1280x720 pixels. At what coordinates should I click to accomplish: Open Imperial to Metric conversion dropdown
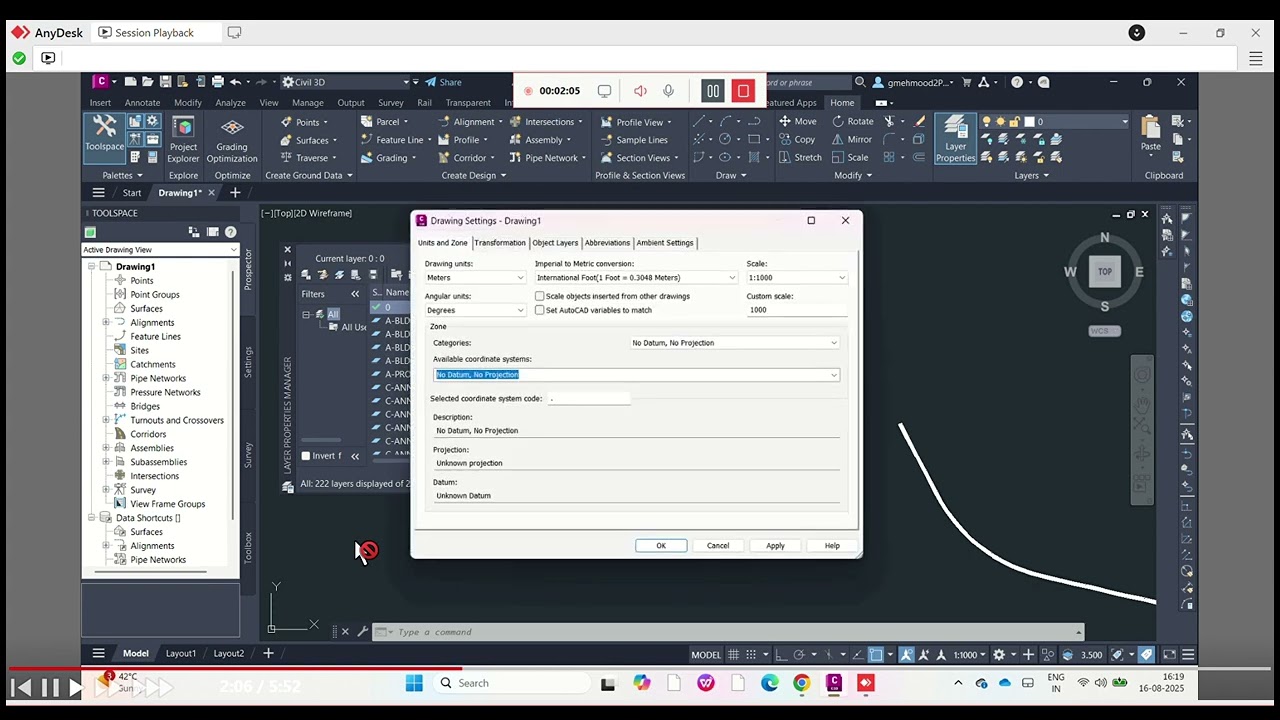[x=636, y=277]
